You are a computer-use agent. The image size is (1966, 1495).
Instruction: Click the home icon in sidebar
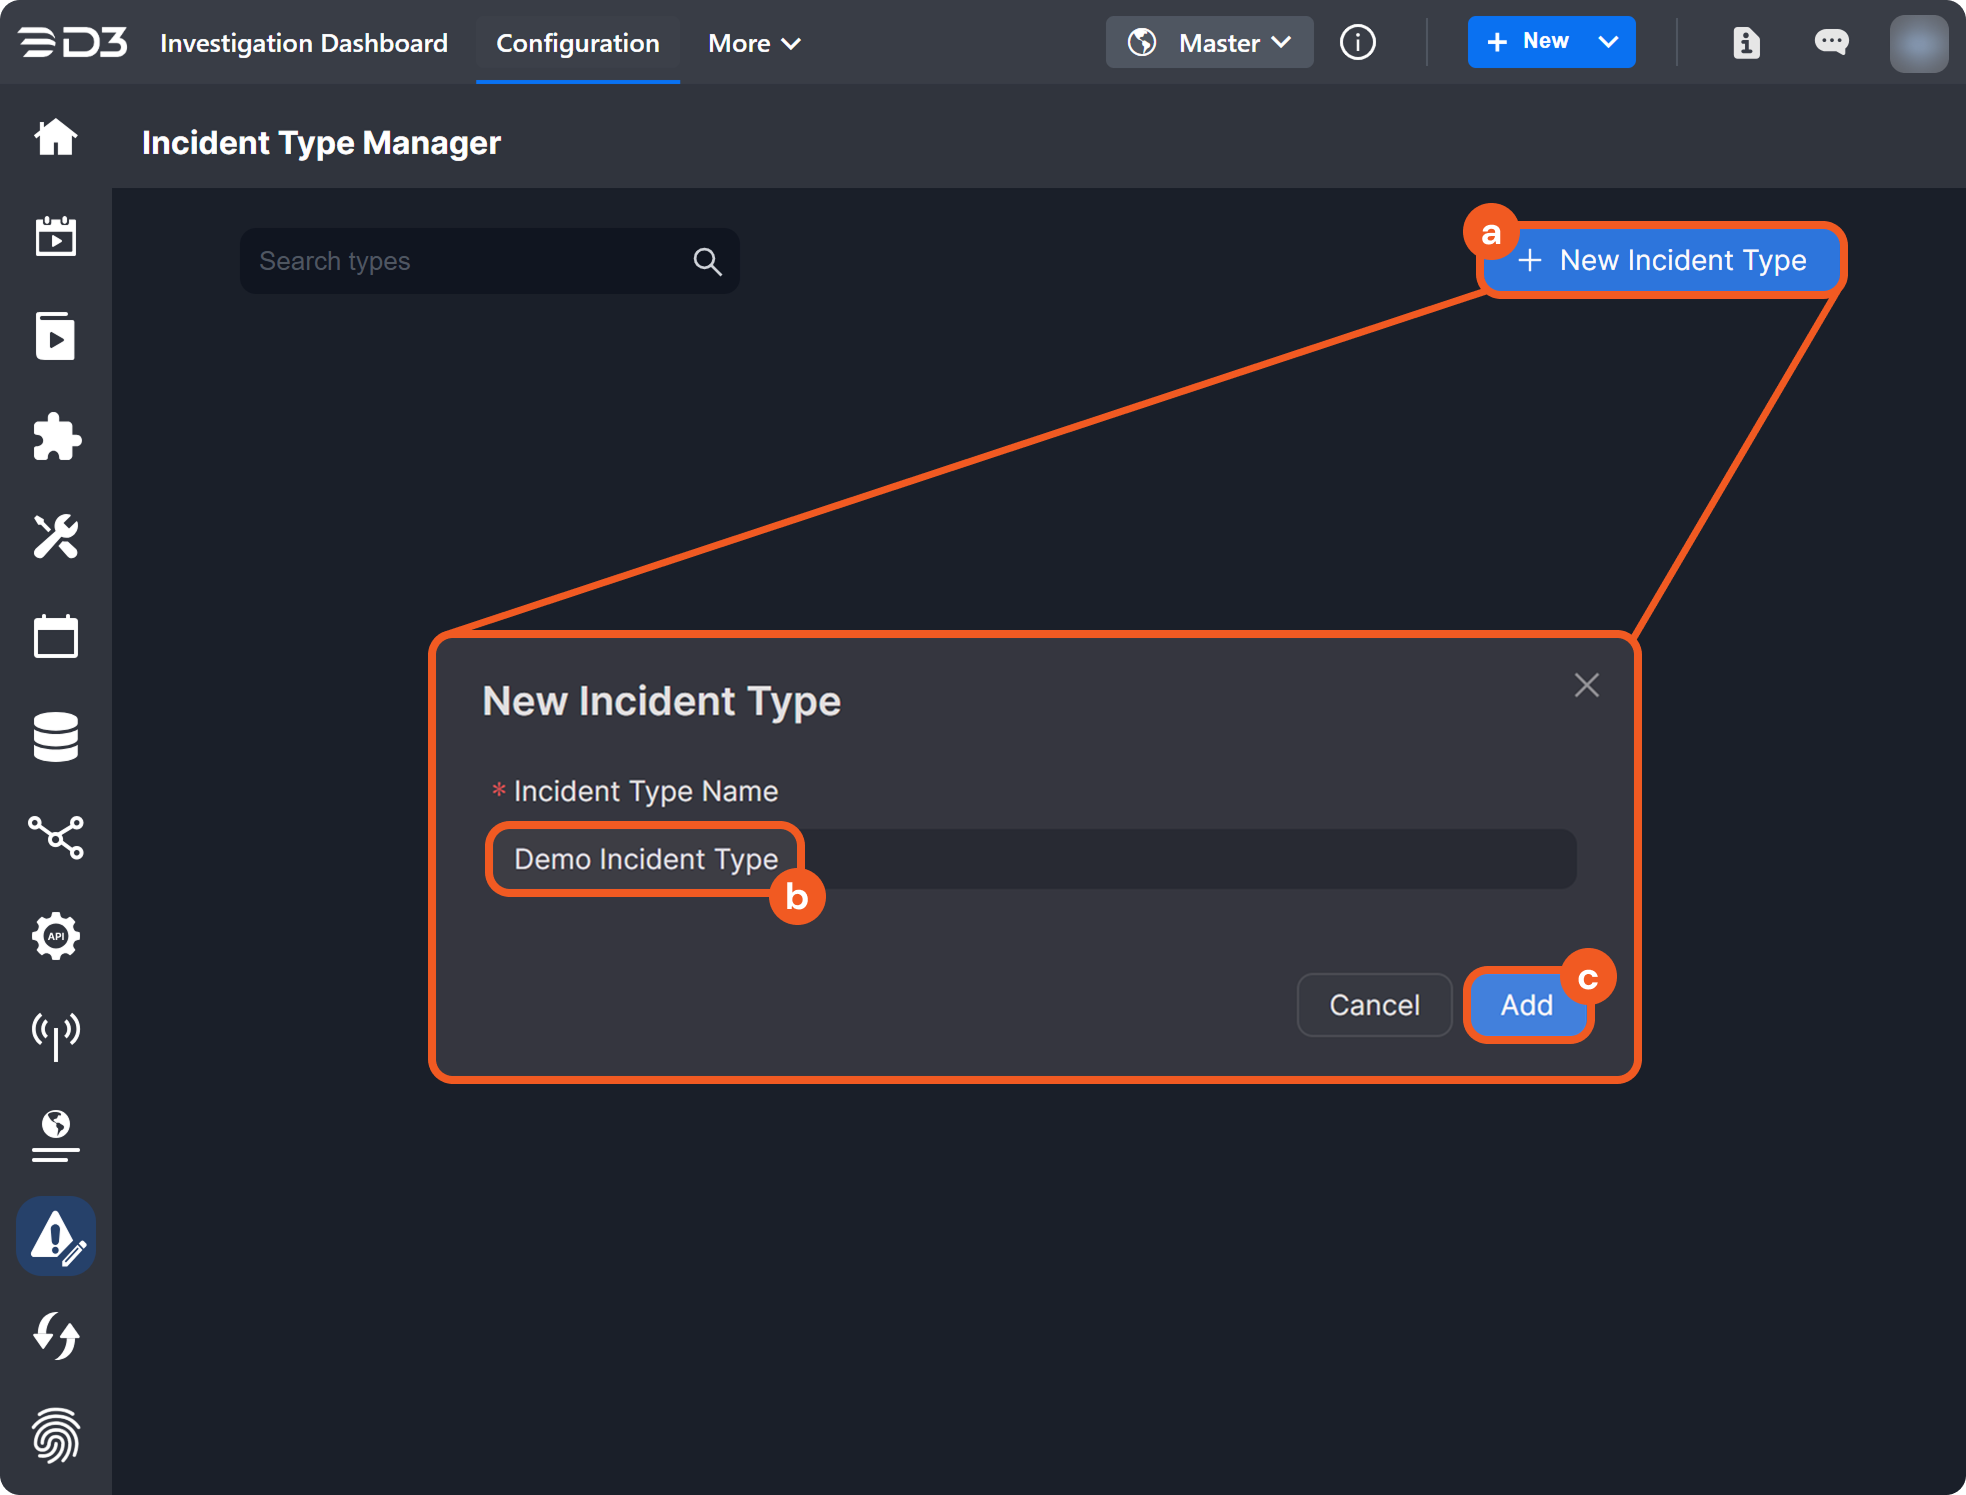pos(55,137)
